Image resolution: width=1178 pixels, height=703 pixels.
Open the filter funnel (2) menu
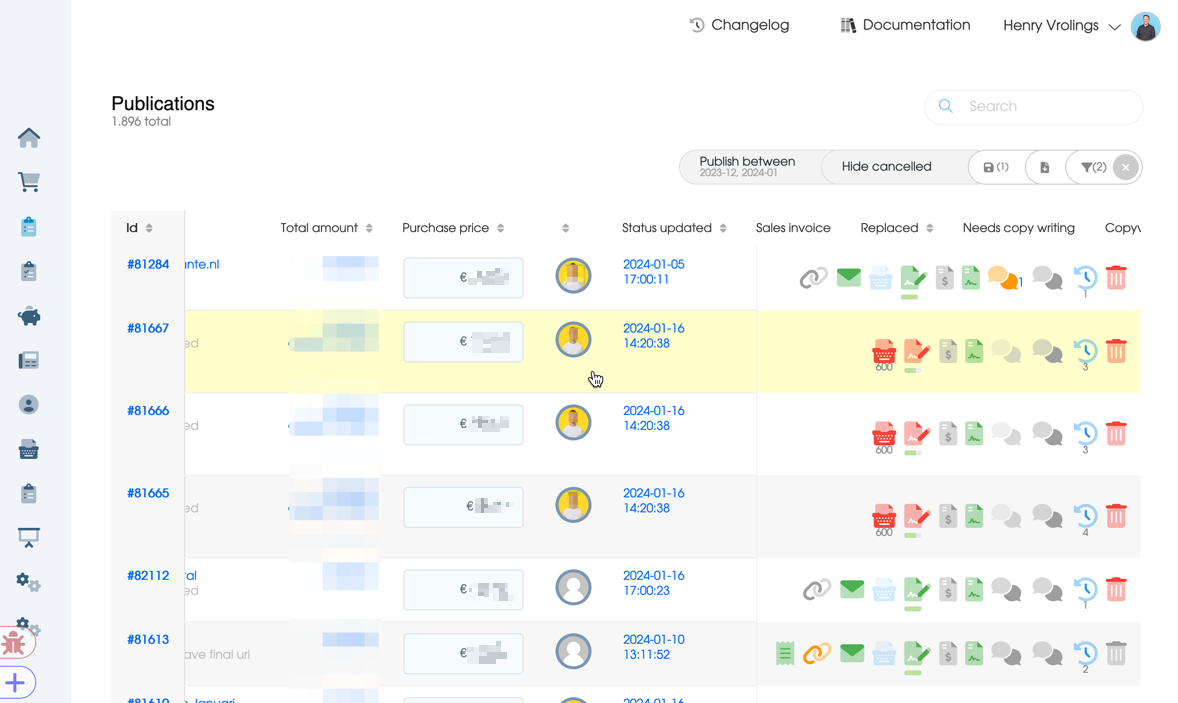pyautogui.click(x=1093, y=167)
